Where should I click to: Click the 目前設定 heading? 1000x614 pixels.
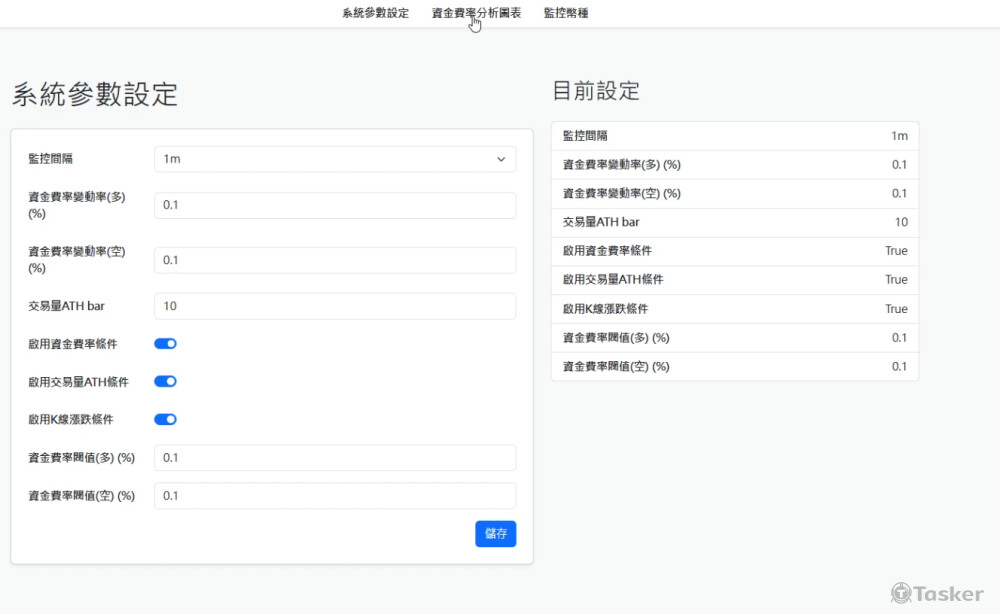pos(596,91)
